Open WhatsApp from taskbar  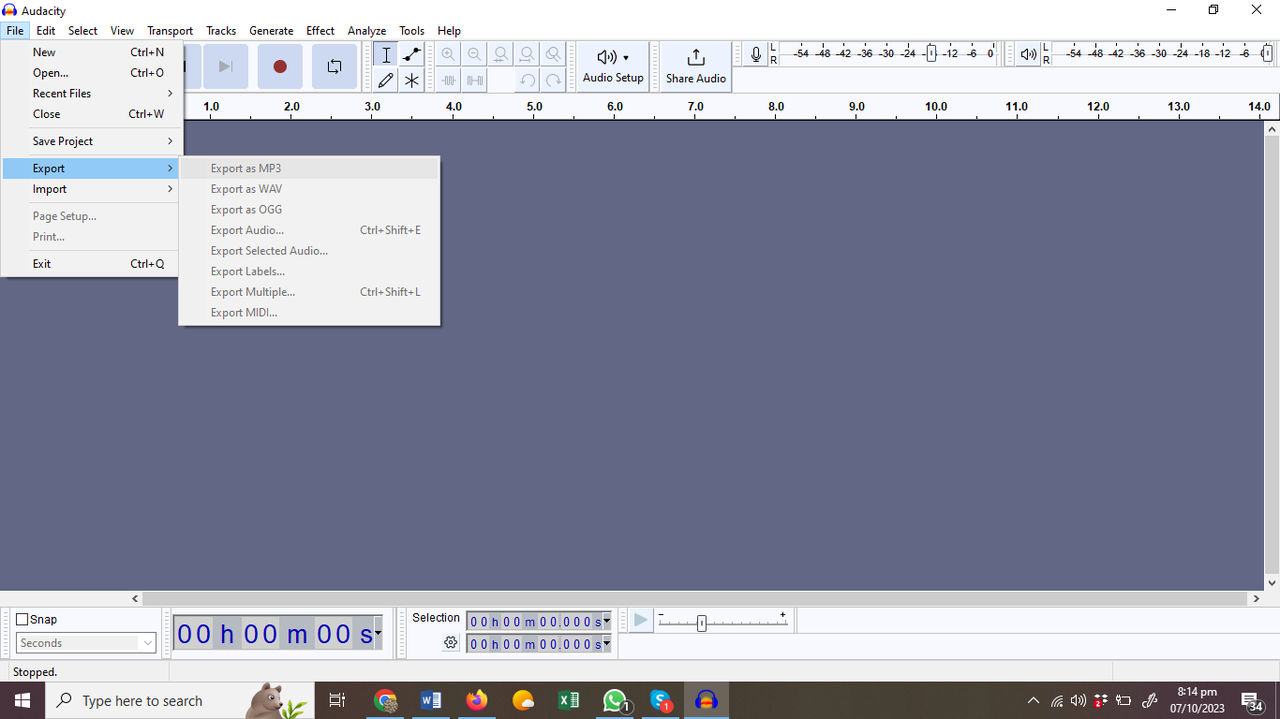tap(615, 700)
